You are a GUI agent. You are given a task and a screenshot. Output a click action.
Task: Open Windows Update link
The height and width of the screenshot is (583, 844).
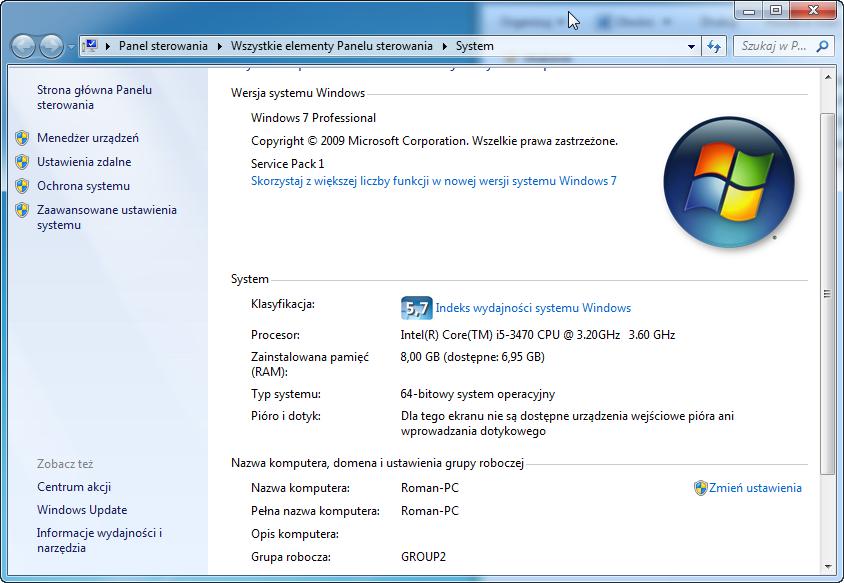(82, 510)
